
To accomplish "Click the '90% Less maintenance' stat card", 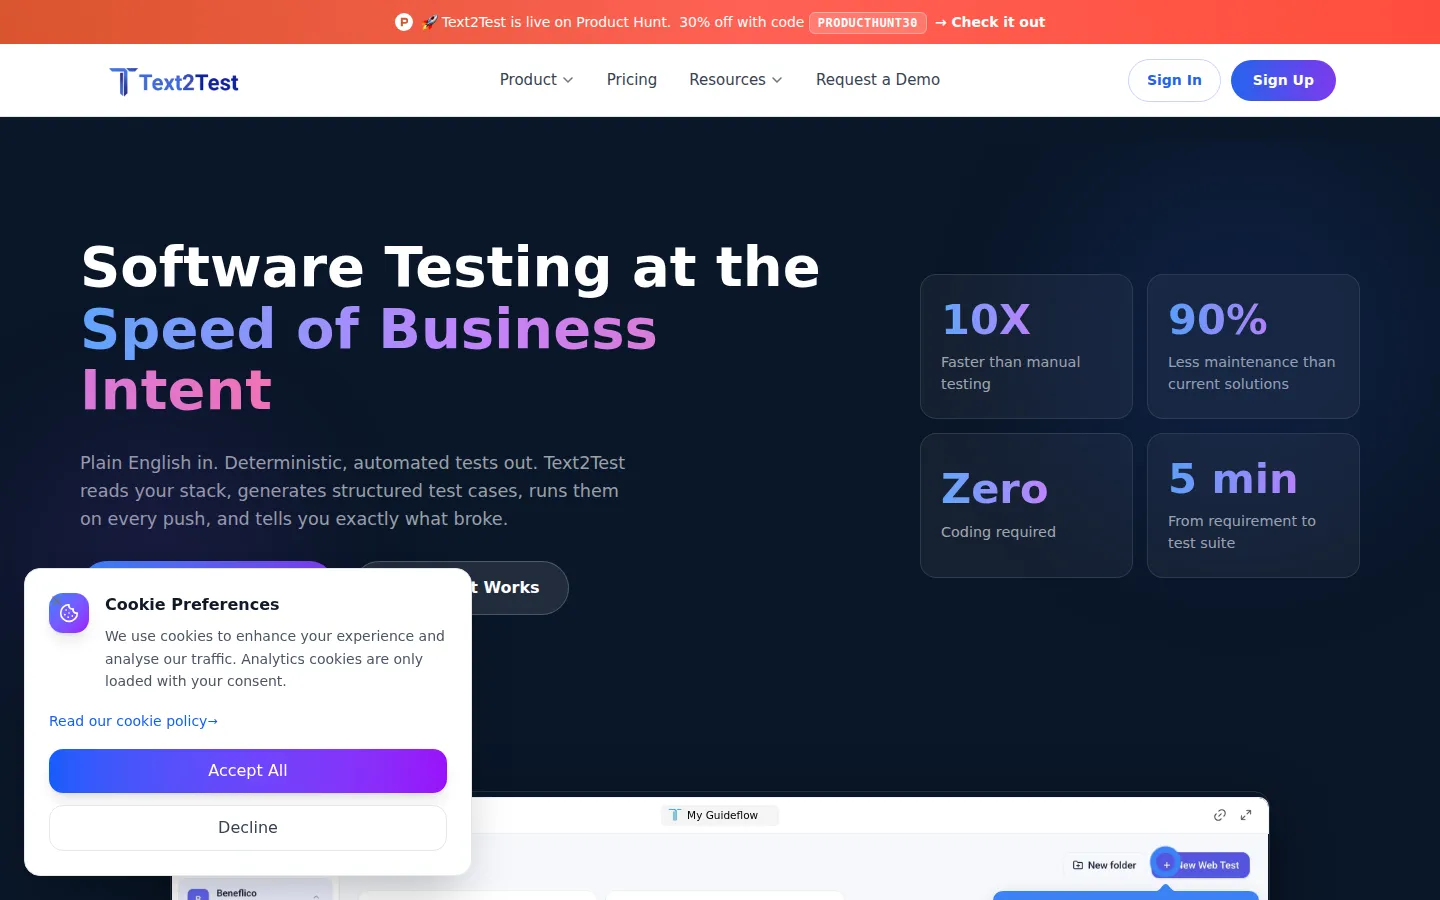I will pos(1253,346).
